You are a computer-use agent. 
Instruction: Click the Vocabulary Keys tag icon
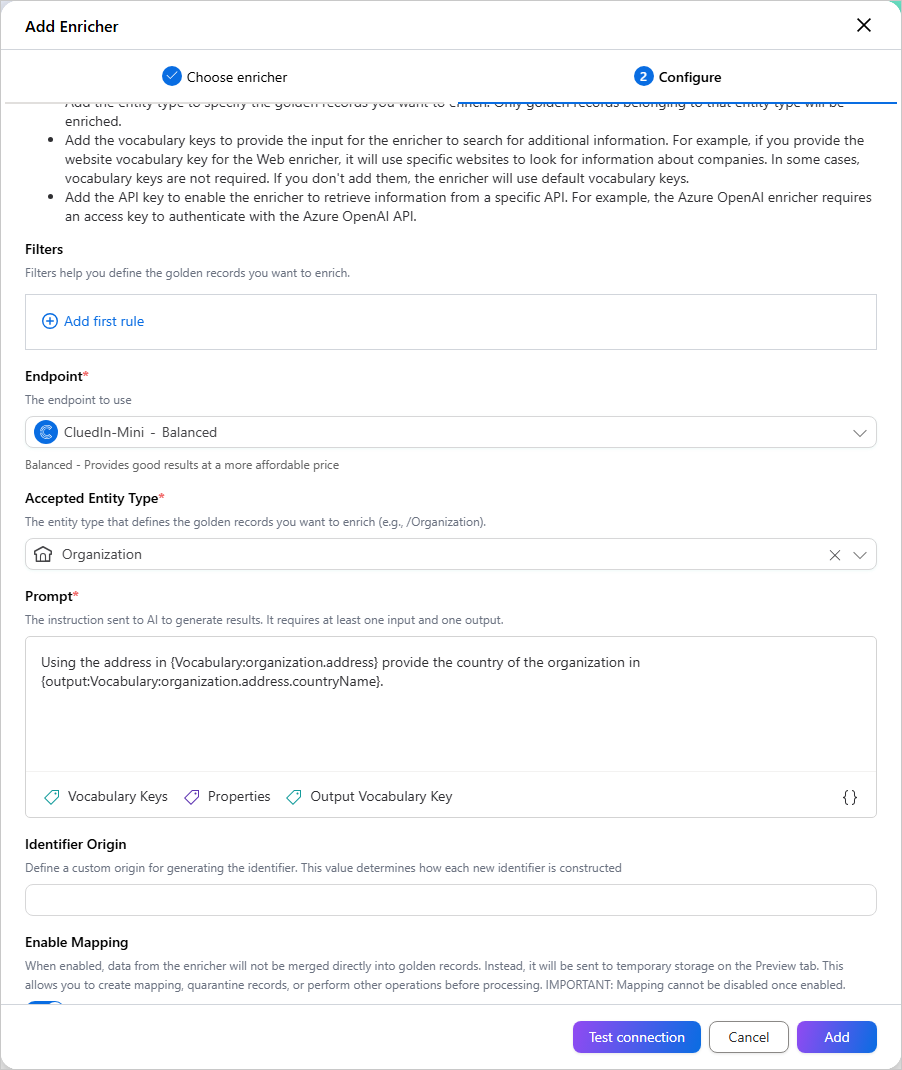[52, 797]
